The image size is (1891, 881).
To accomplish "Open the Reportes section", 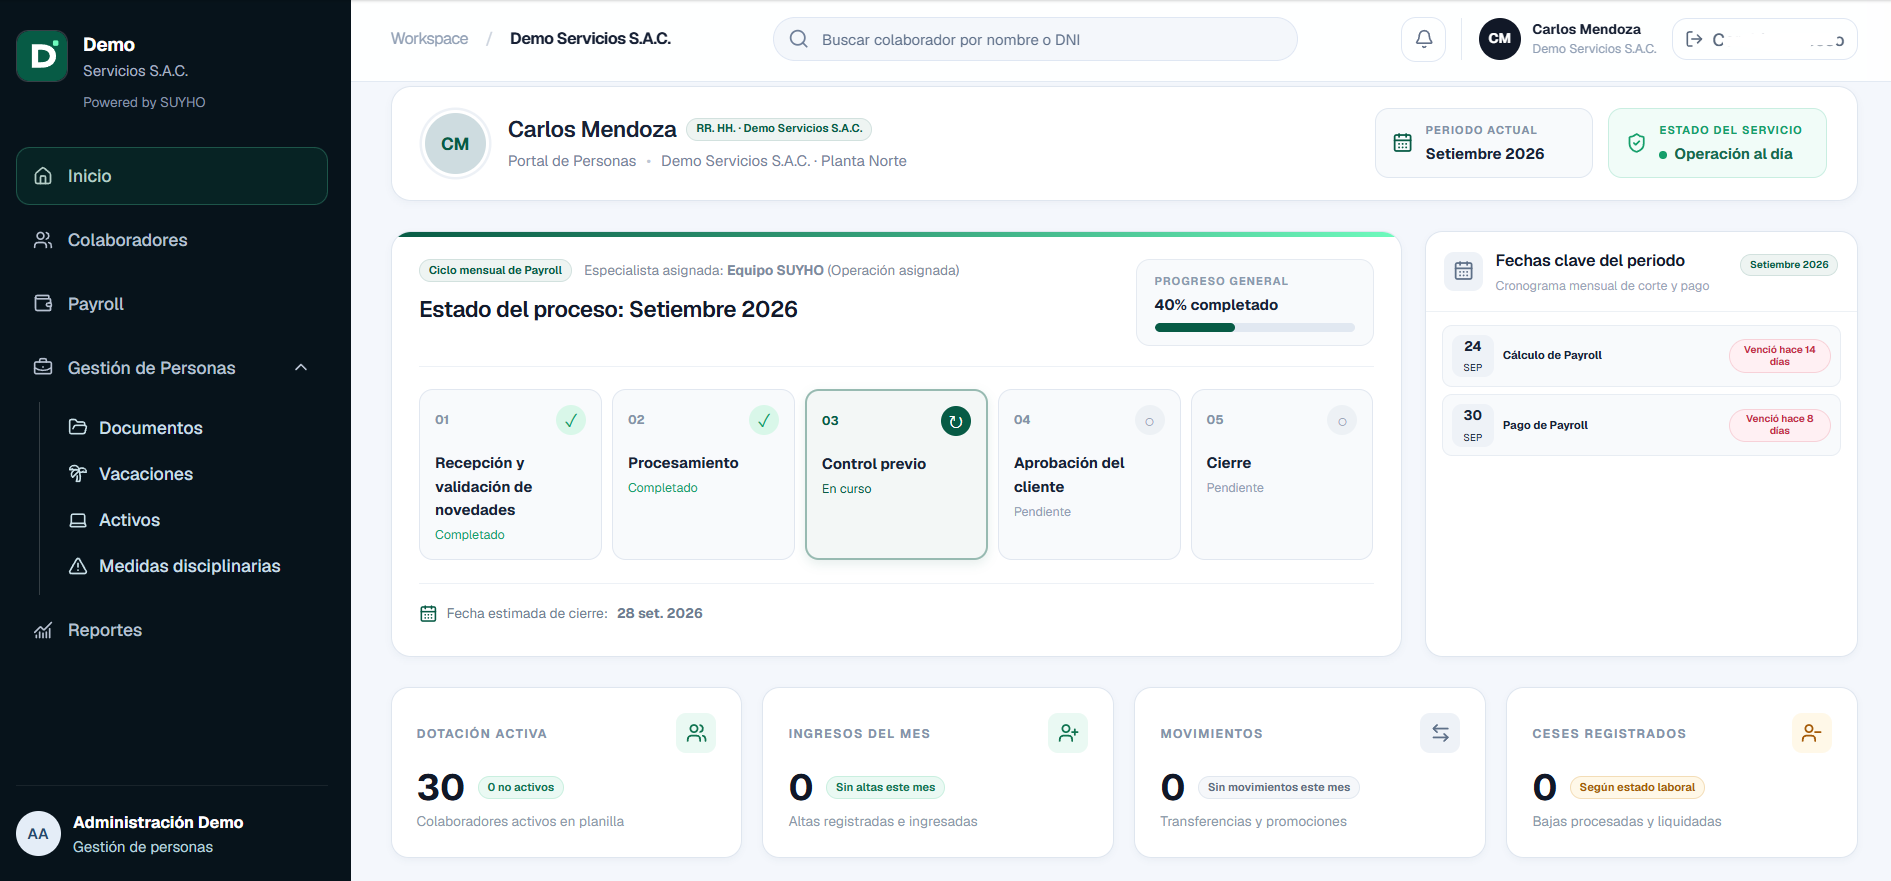I will 172,630.
